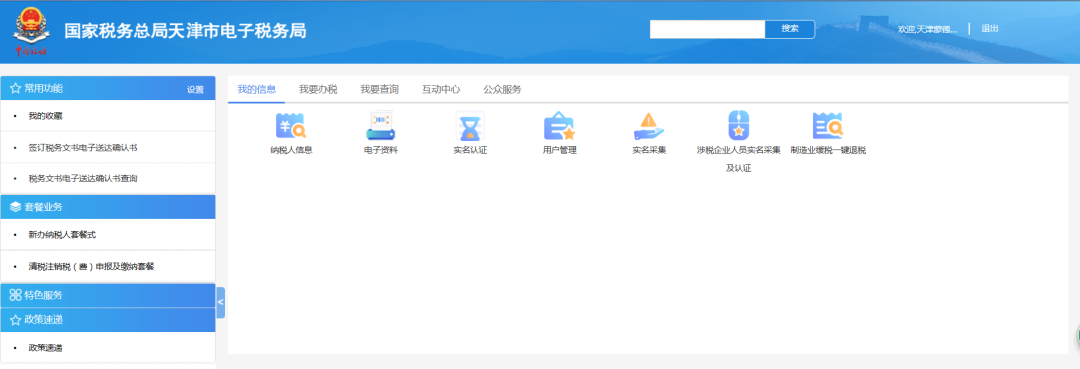
Task: Click the tax bureau emblem logo
Action: point(30,32)
